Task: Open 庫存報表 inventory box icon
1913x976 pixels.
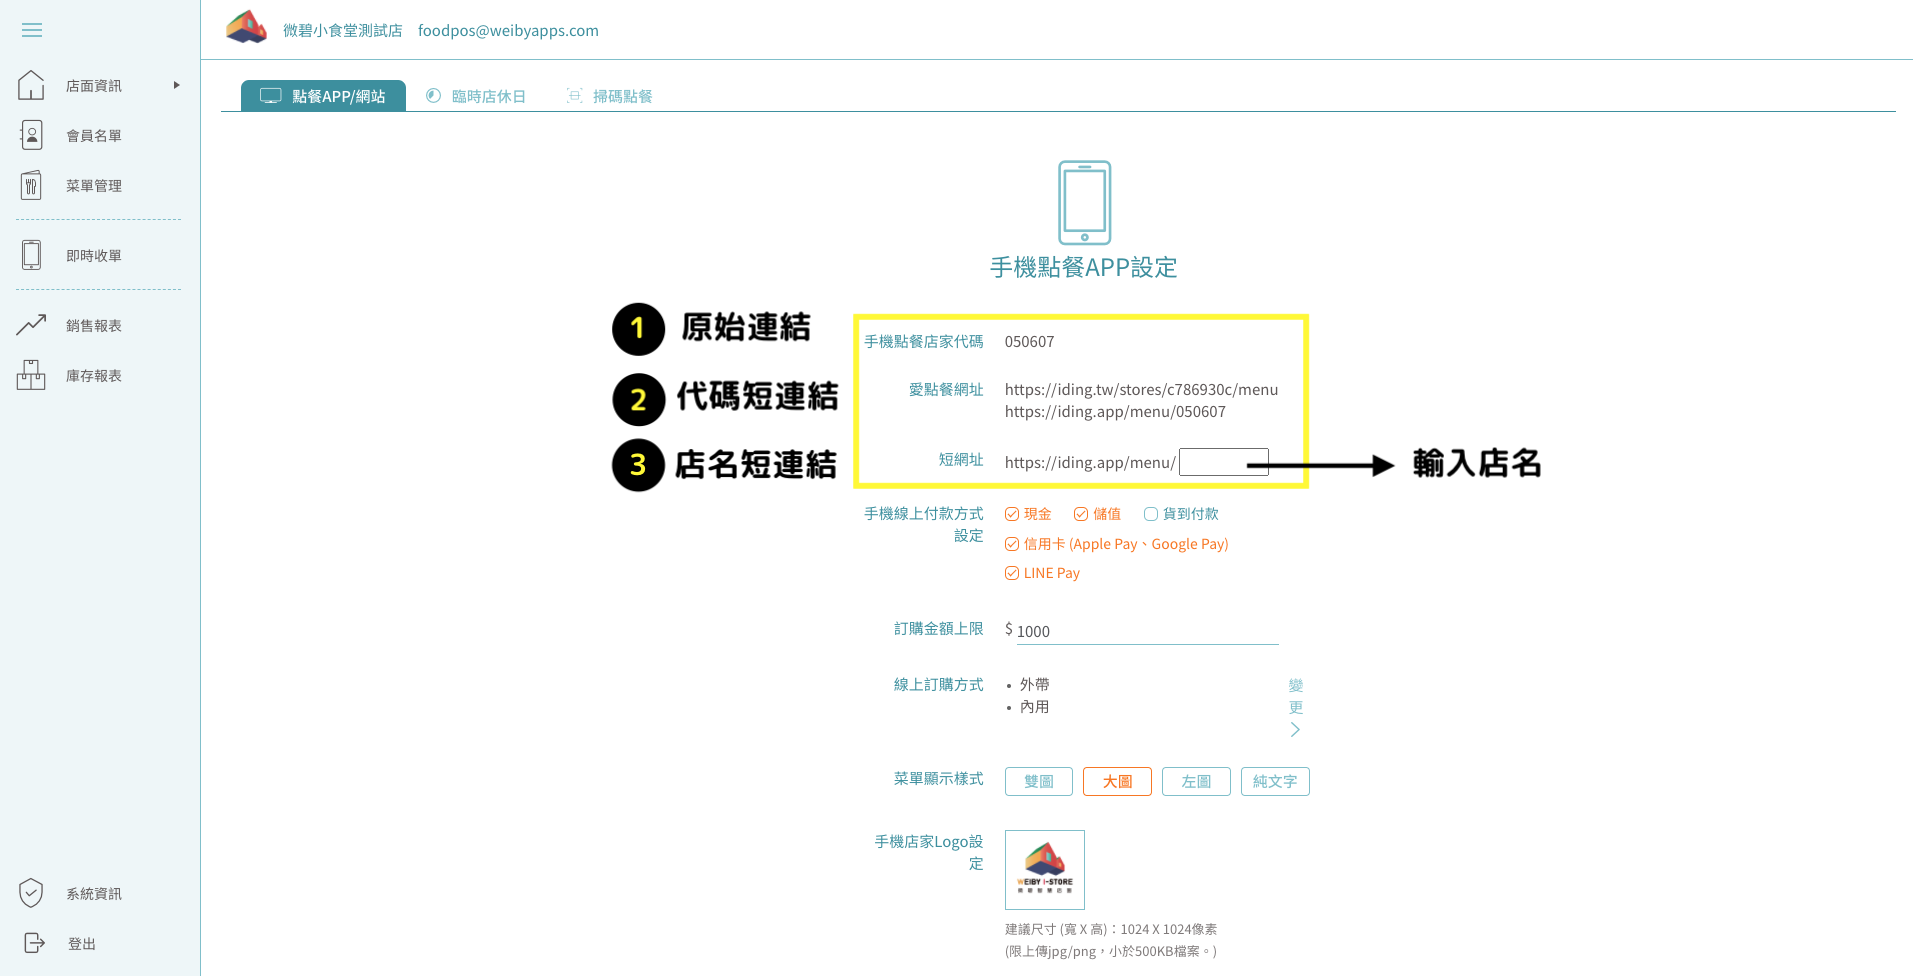Action: [31, 375]
